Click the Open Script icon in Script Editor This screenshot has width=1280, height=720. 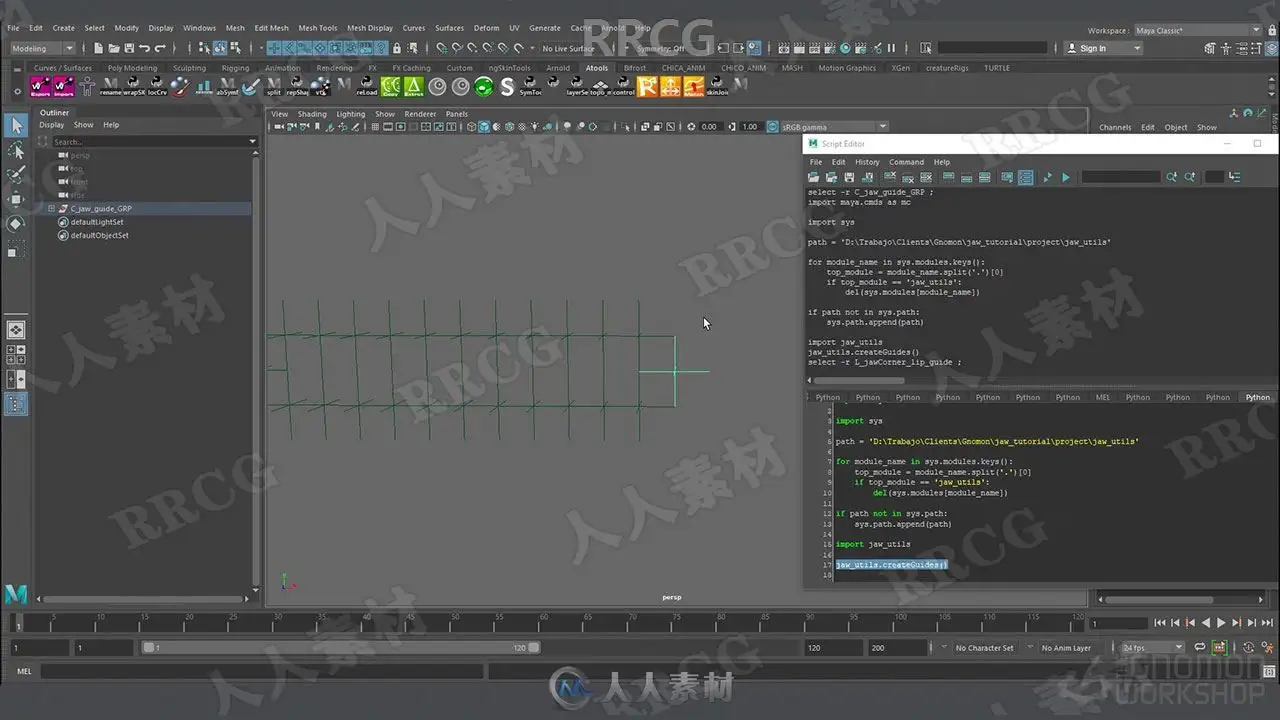(814, 177)
